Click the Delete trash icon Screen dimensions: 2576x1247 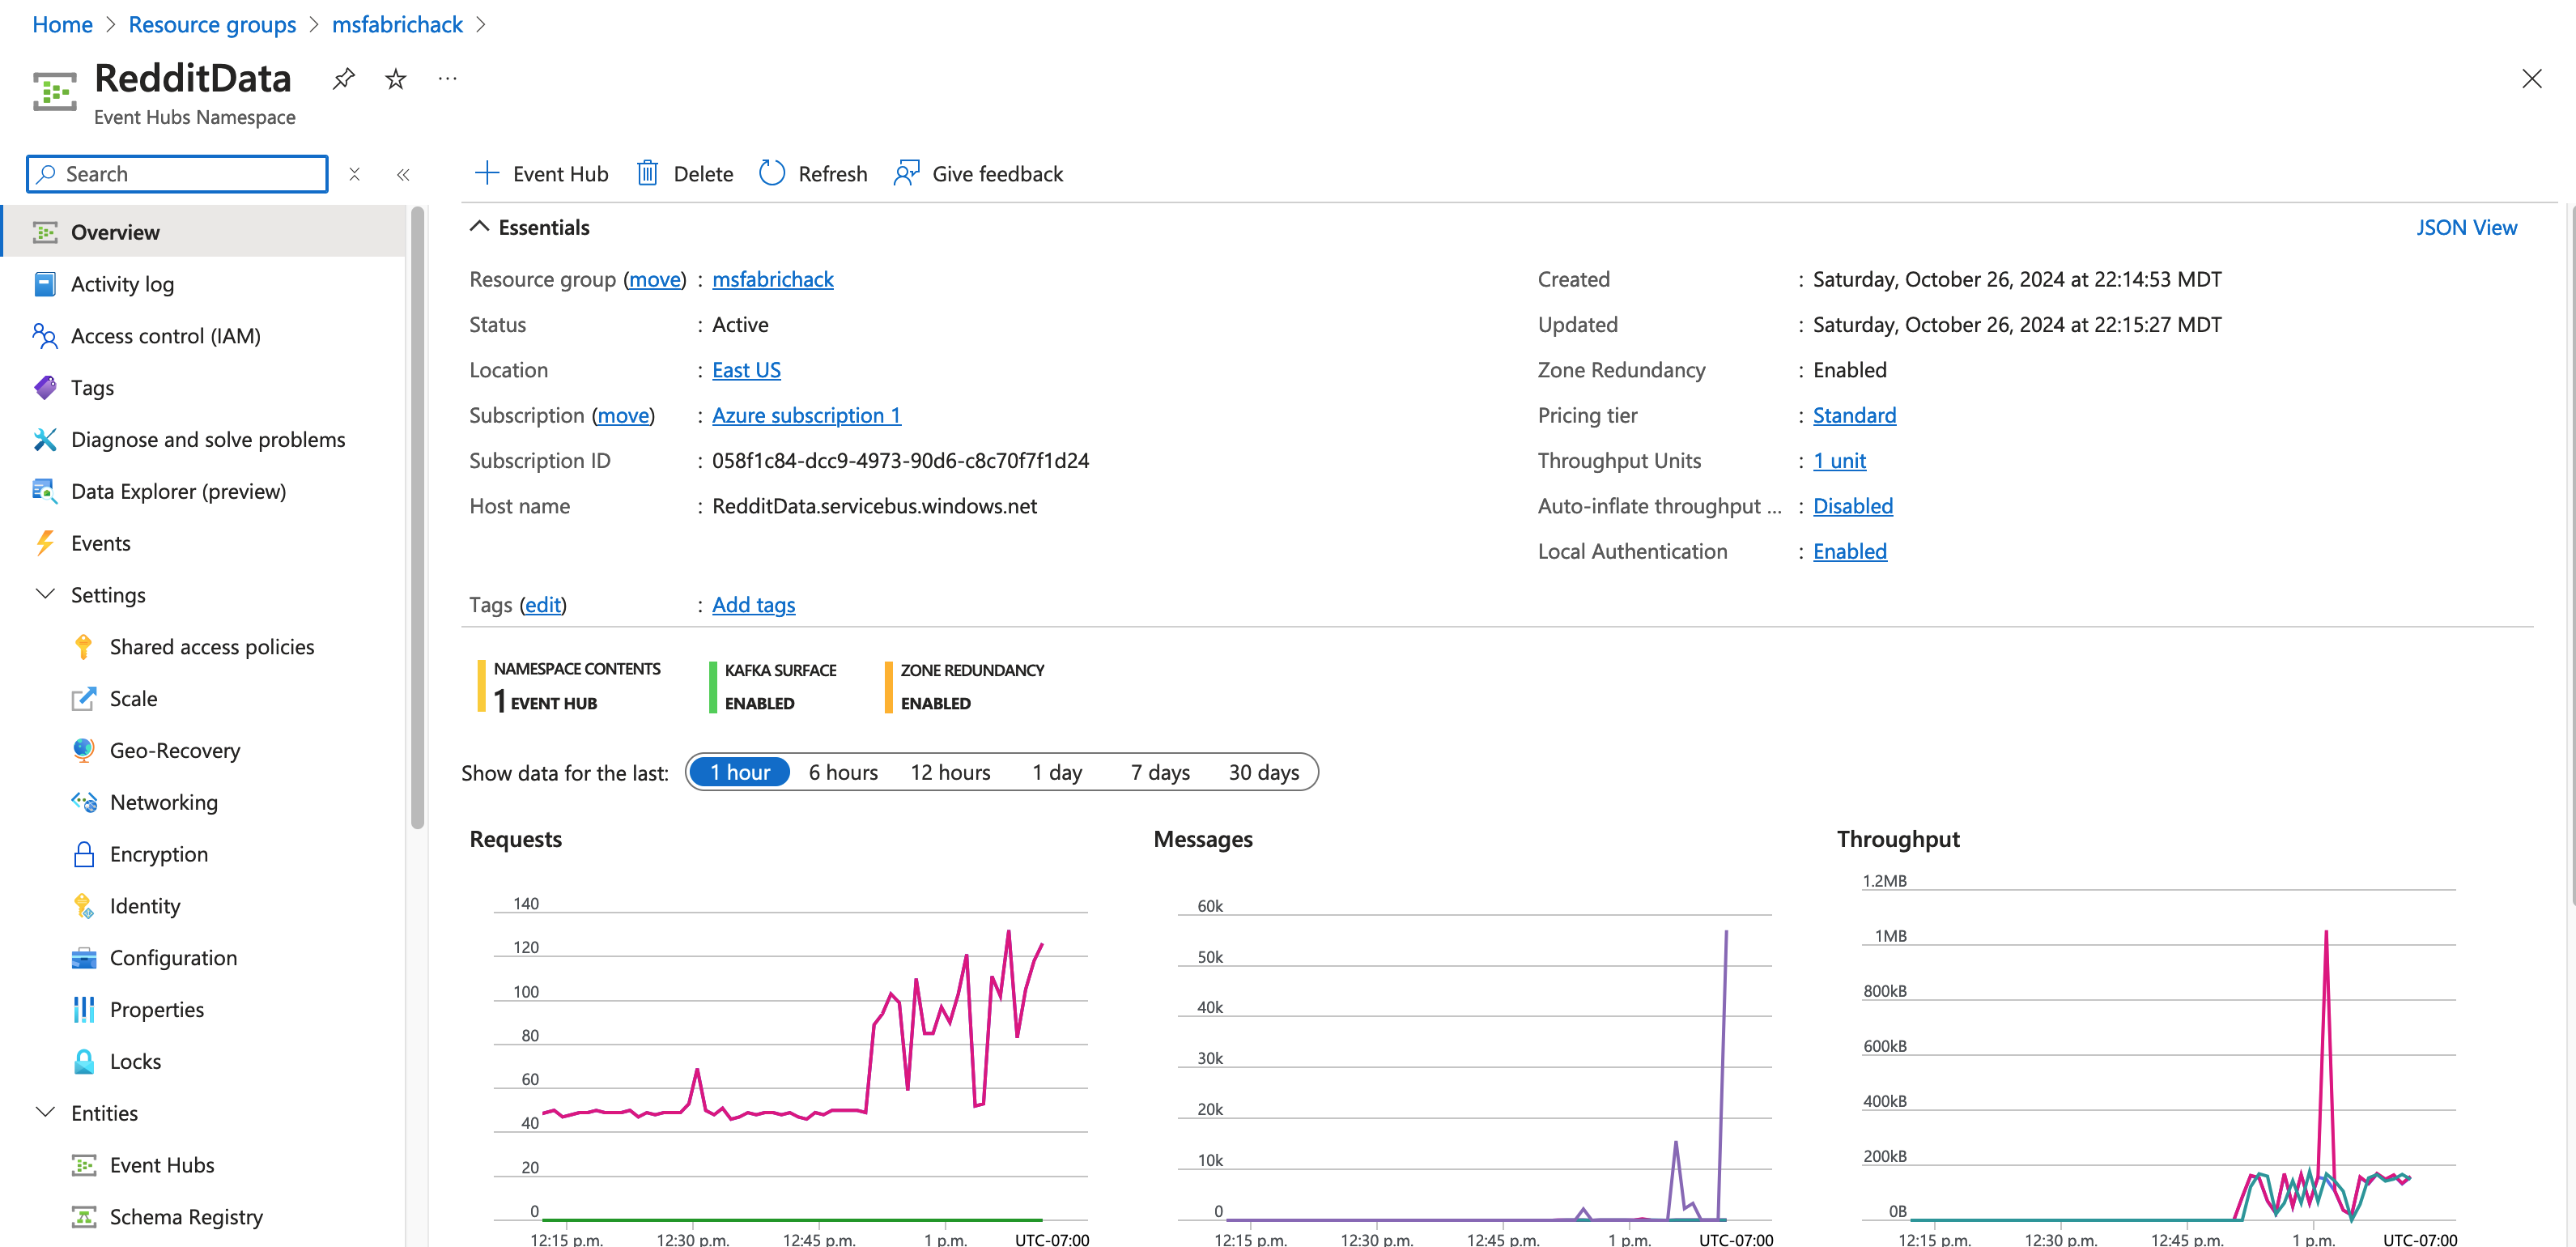[647, 174]
